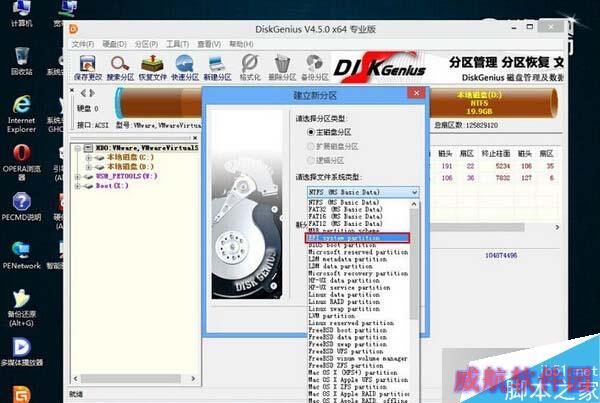600x403 pixels.
Task: Click the tree panel horizontal scrollbar right arrow
Action: 193,379
